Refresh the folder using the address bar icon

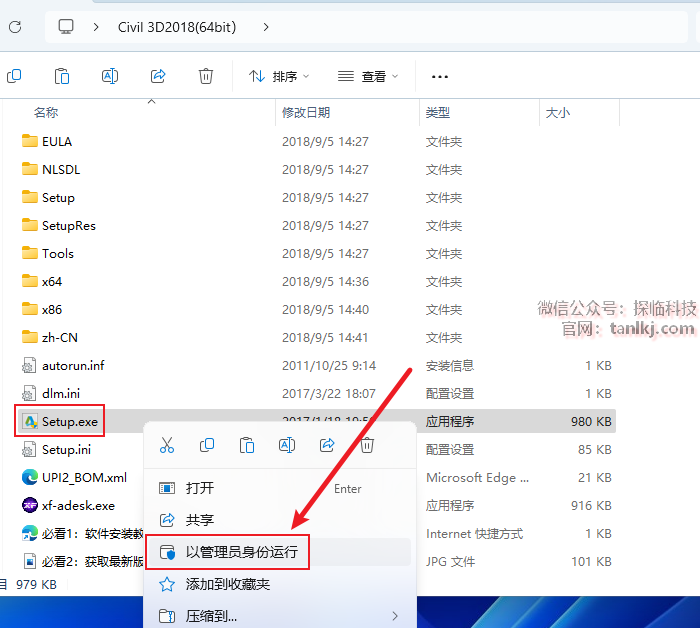point(15,27)
